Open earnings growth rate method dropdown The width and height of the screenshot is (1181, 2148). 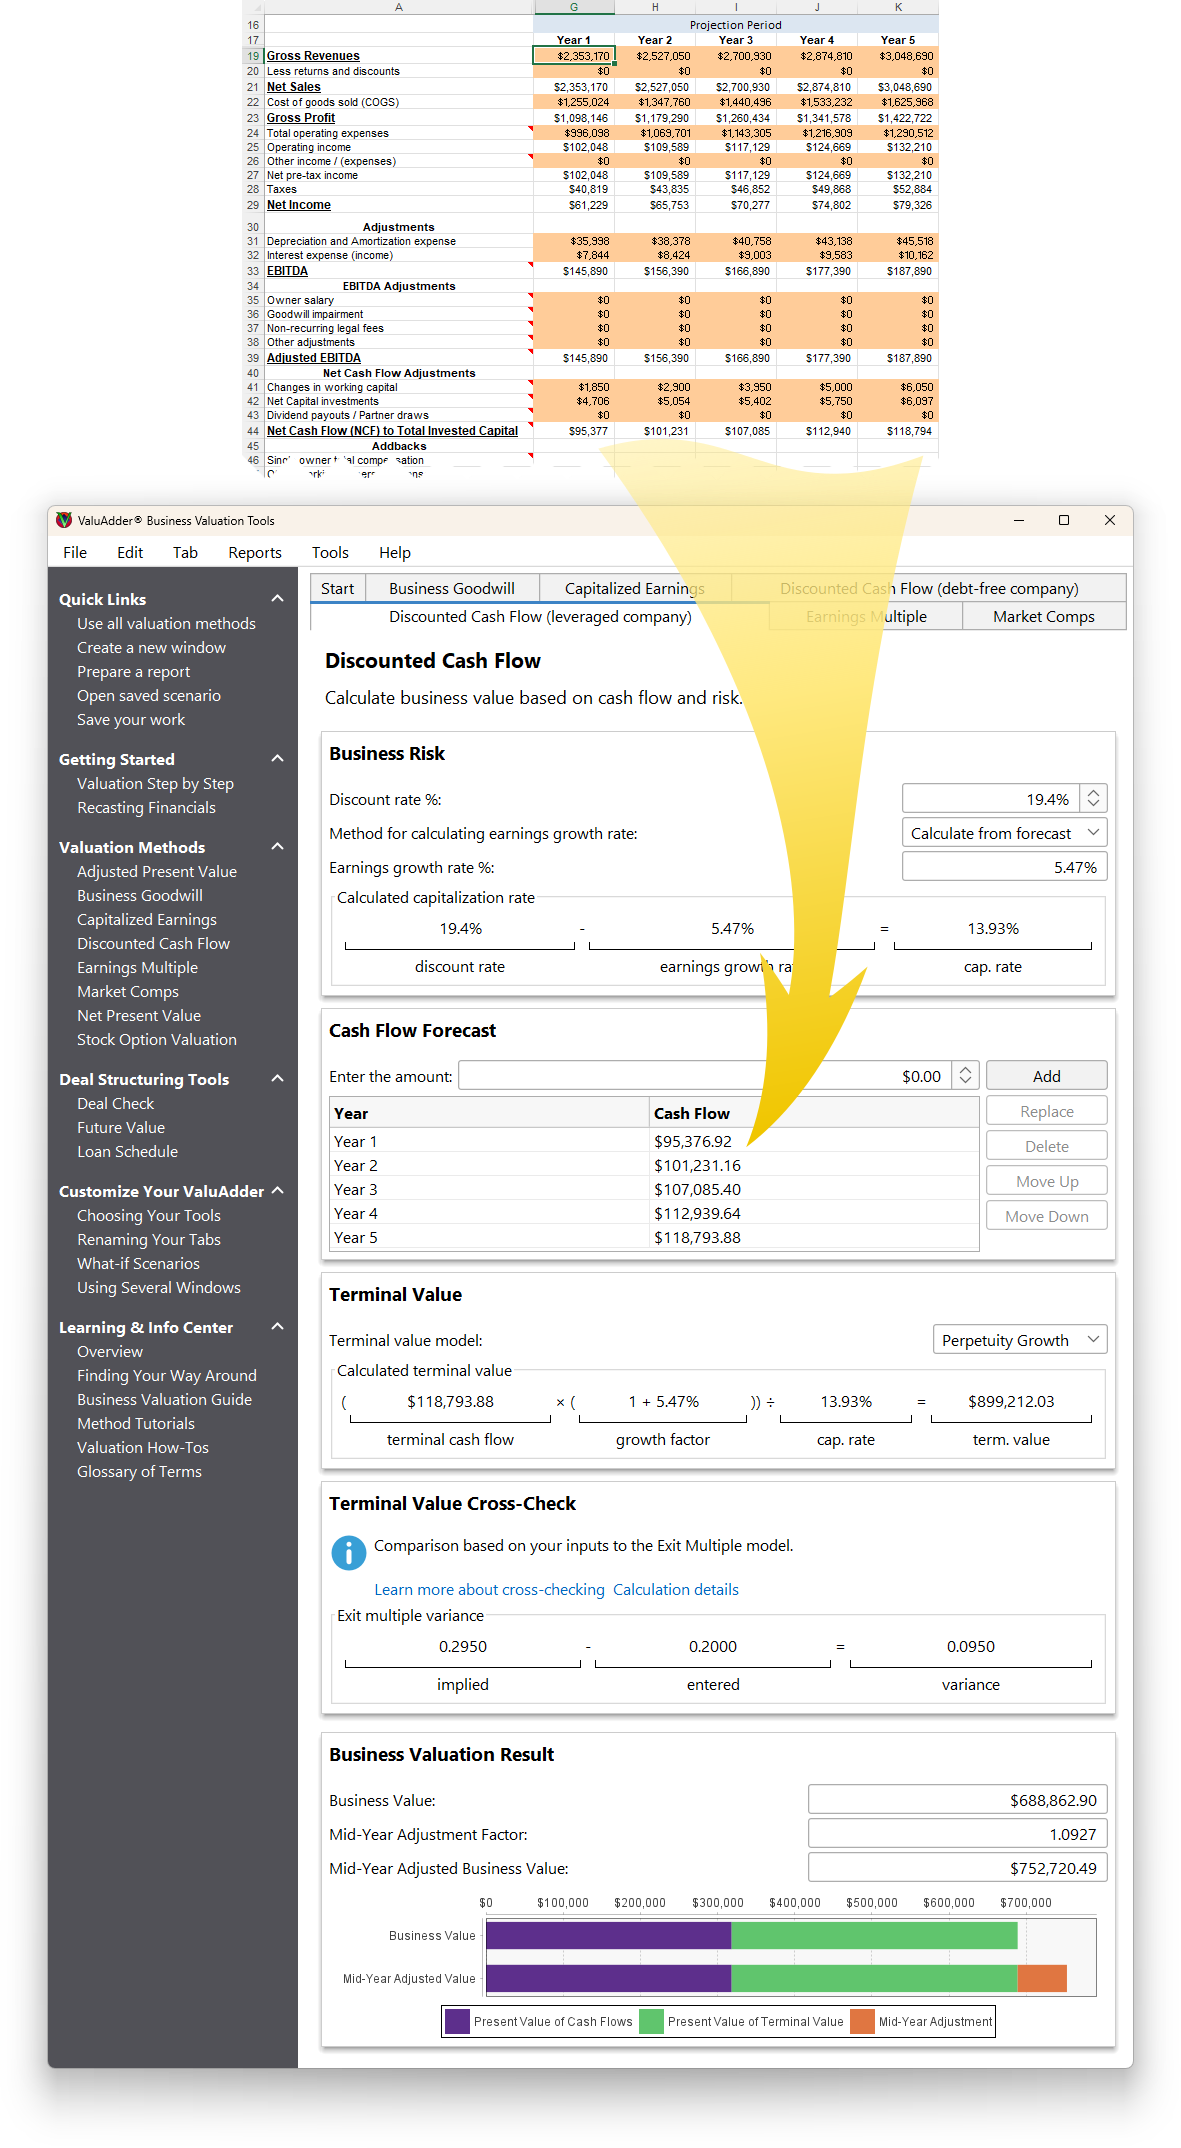[1004, 833]
